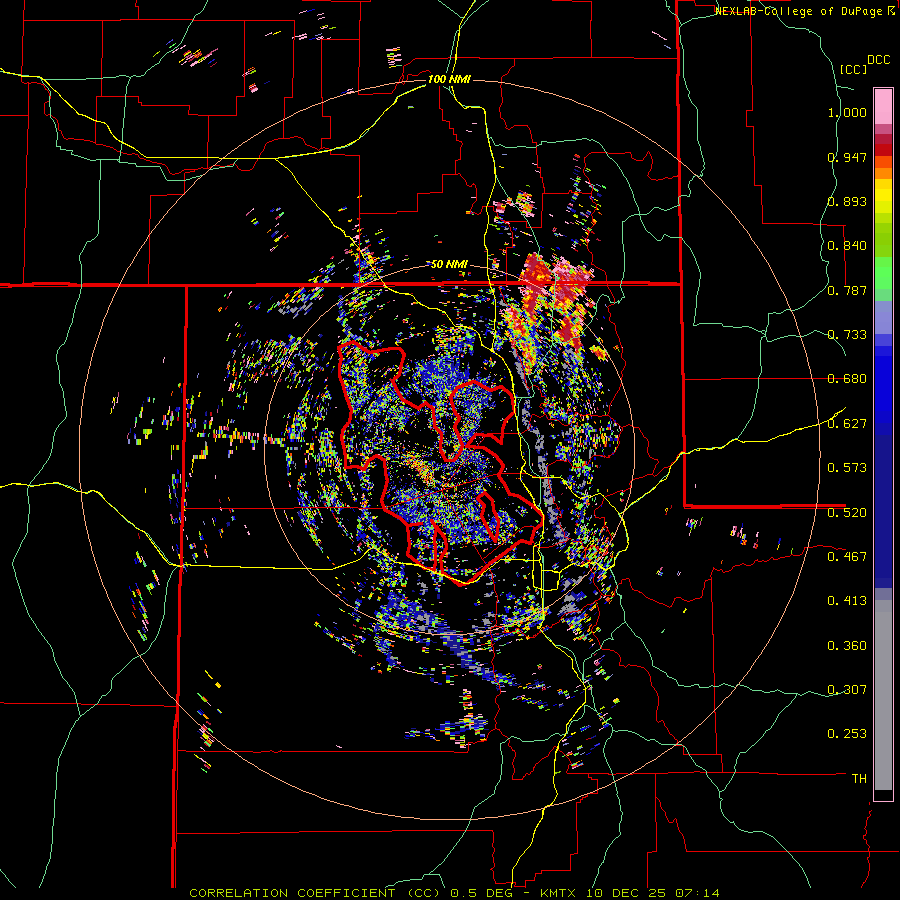
Task: Click the 0.307 legend value
Action: [847, 689]
